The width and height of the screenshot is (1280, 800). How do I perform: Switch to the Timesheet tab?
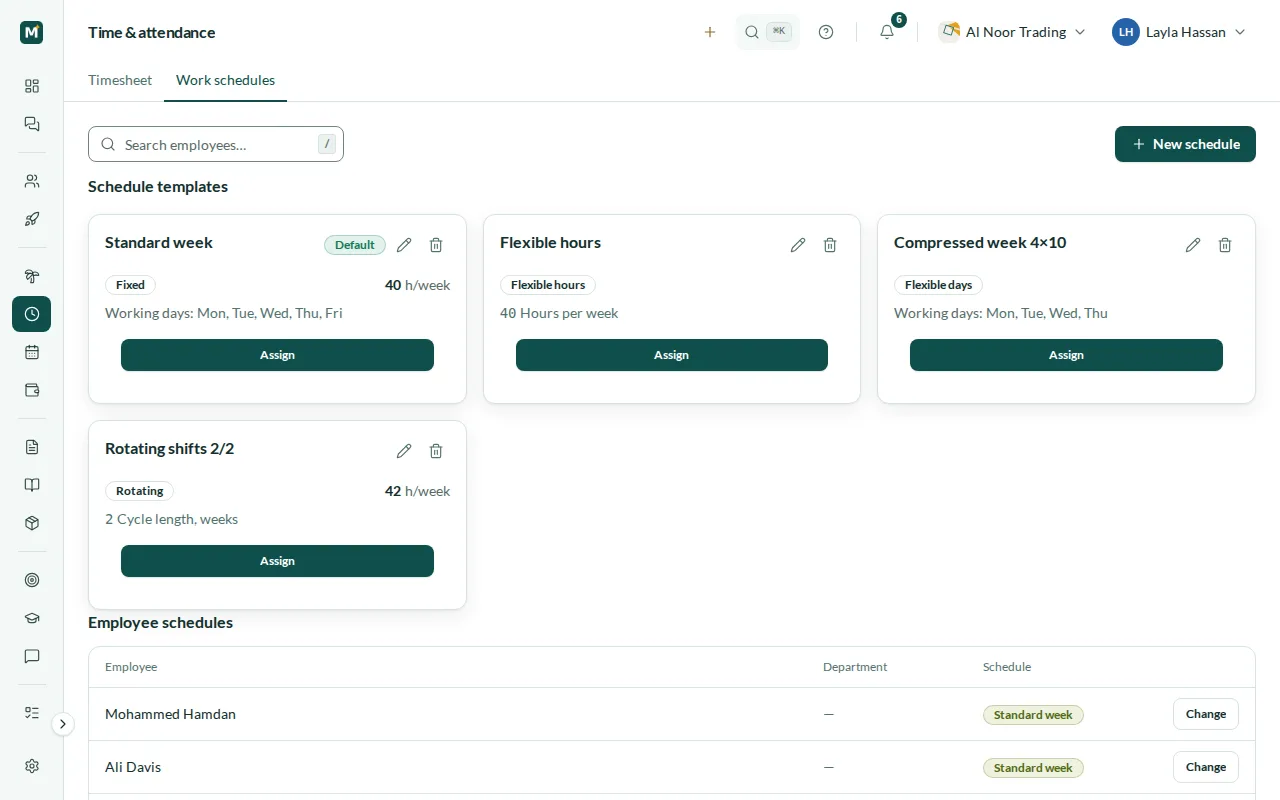click(120, 80)
